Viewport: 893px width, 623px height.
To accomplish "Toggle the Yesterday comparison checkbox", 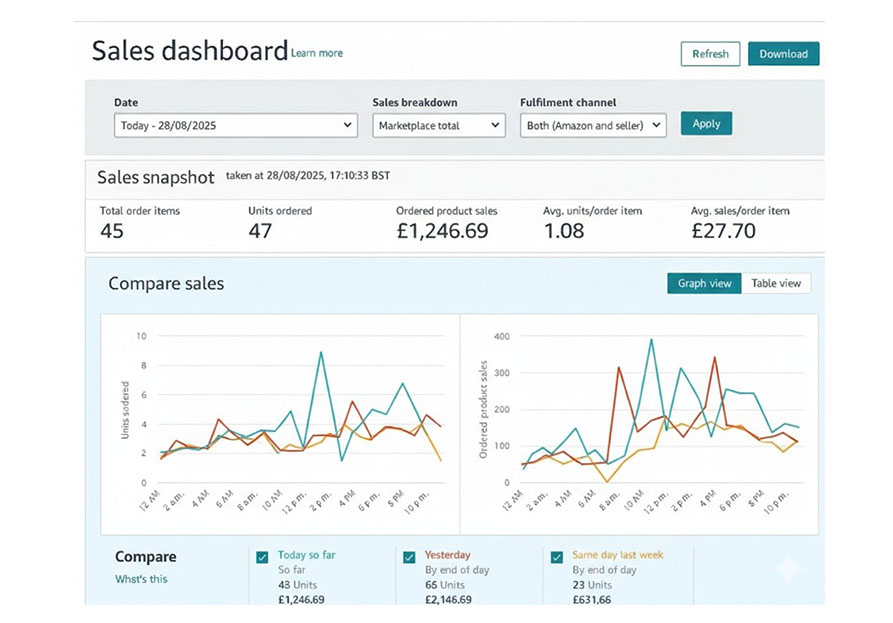I will (409, 557).
